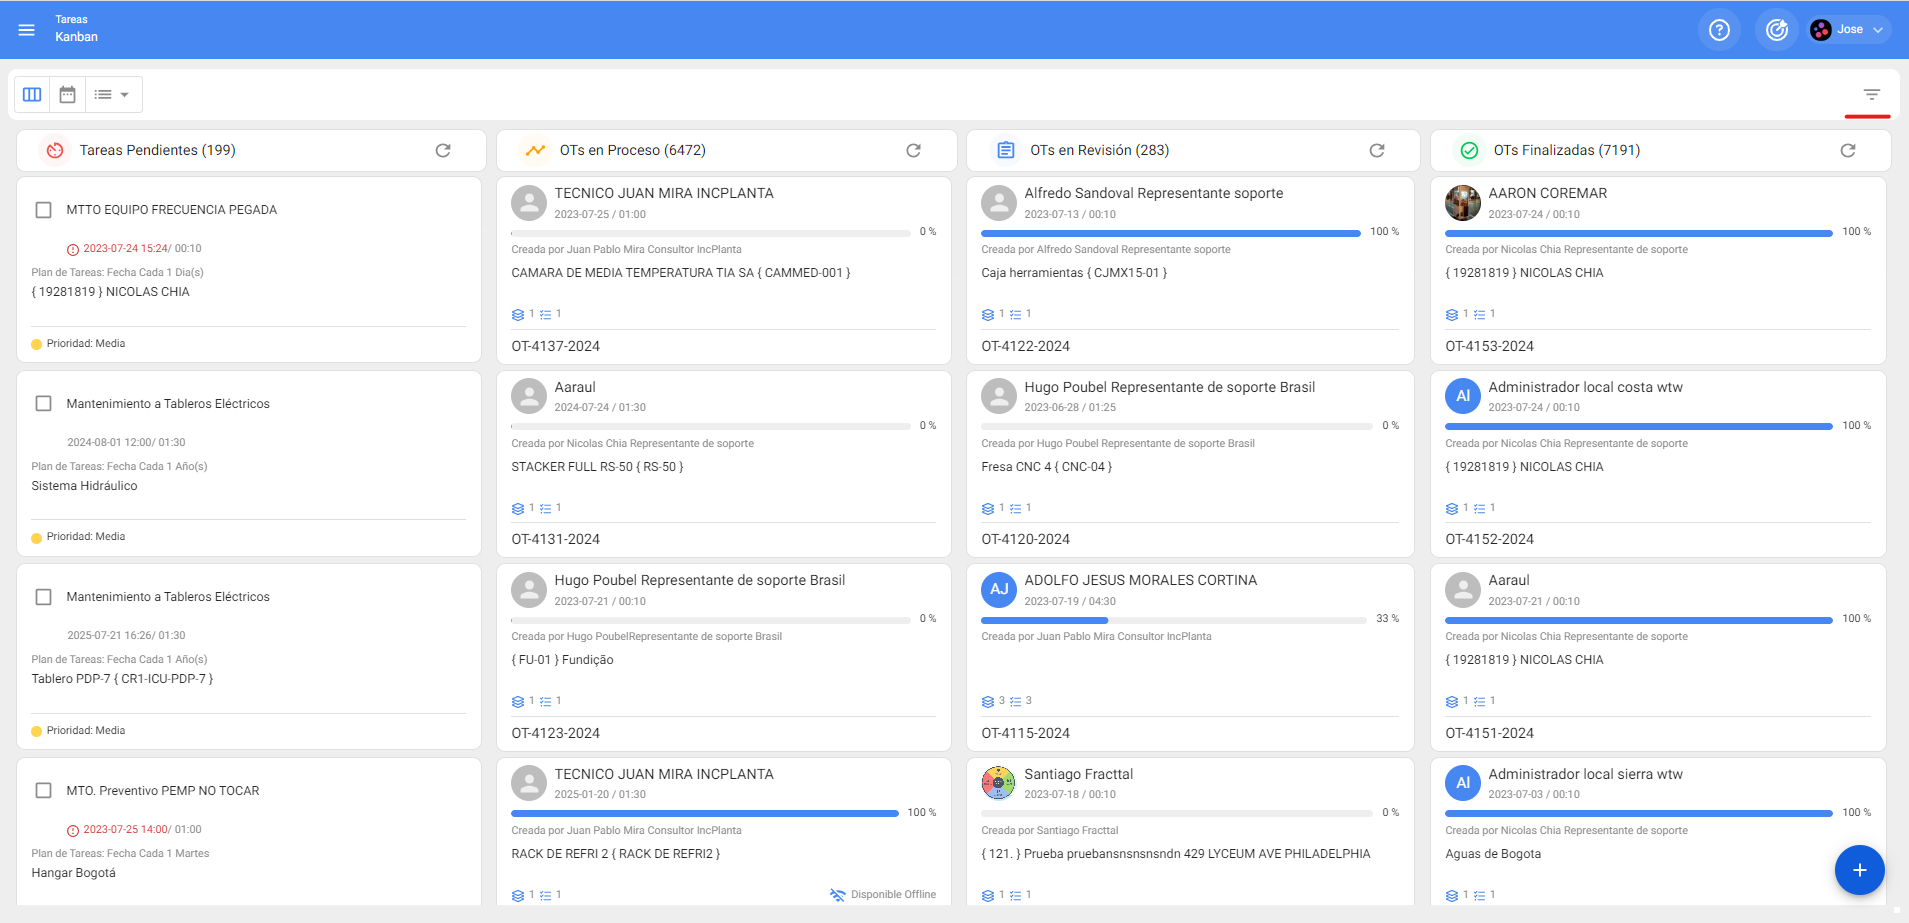Refresh the OTs Finalizadas column
Screen dimensions: 1909x923
[1847, 151]
